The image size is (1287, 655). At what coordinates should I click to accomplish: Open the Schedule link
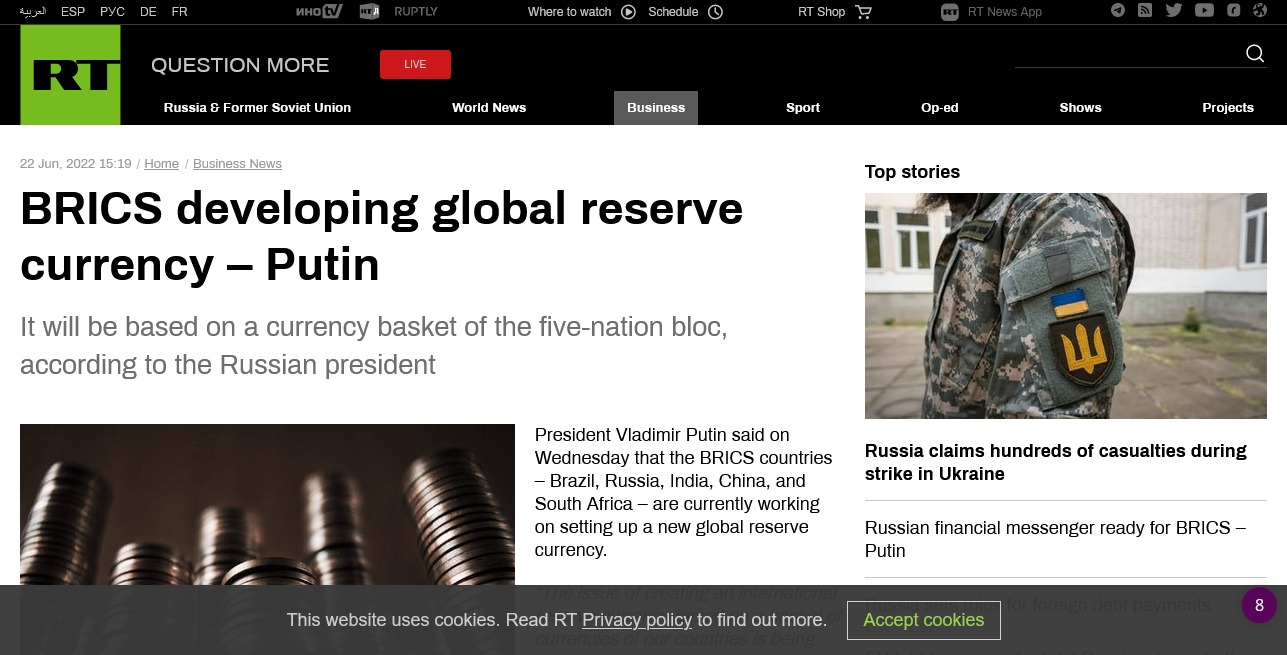[673, 12]
